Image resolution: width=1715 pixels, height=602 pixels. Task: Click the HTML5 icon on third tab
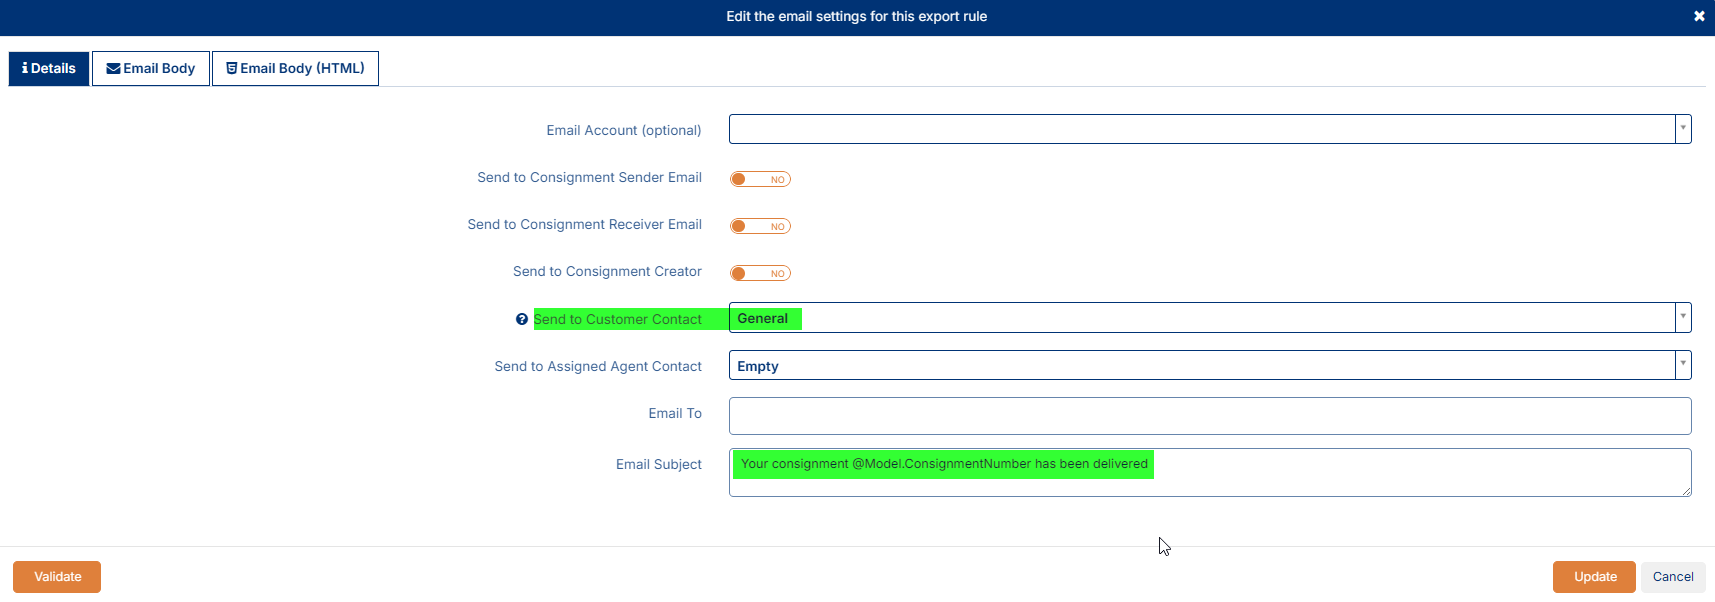pos(232,68)
